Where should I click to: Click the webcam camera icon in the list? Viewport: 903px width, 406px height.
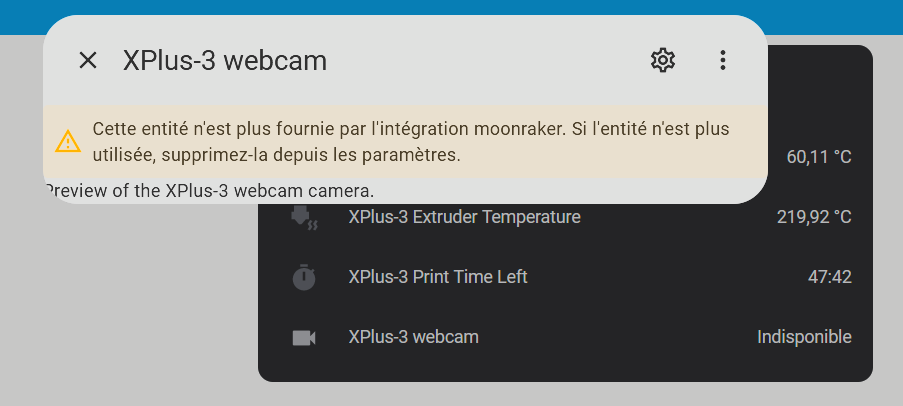pyautogui.click(x=304, y=338)
